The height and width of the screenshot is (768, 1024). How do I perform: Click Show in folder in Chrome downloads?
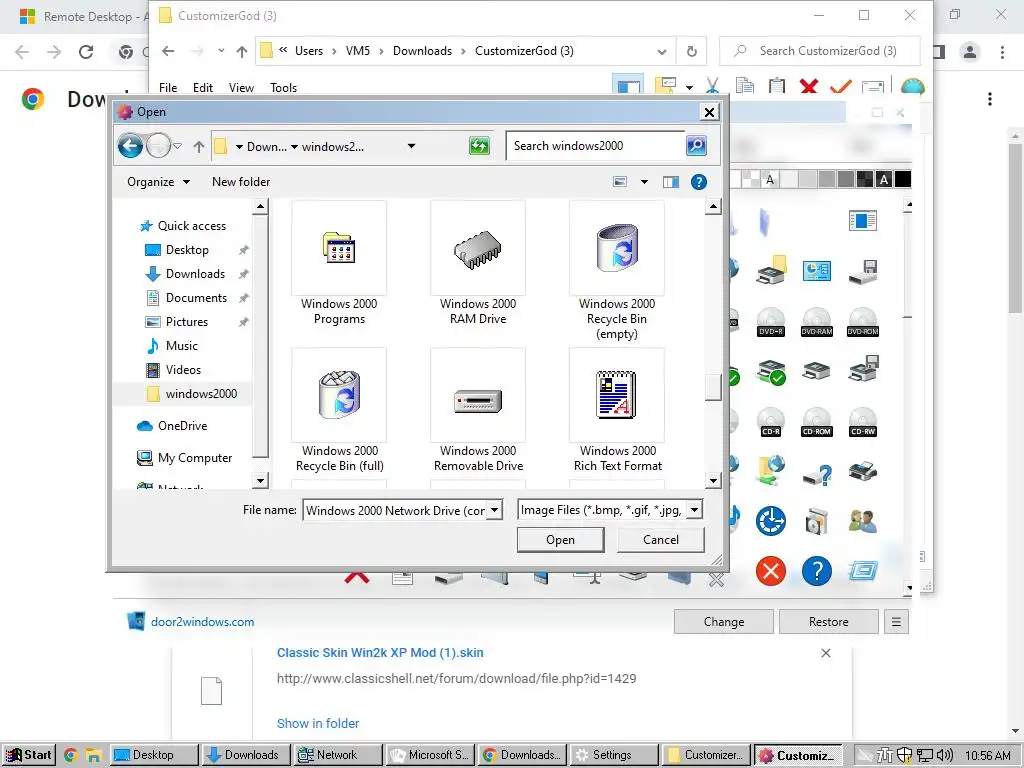318,723
